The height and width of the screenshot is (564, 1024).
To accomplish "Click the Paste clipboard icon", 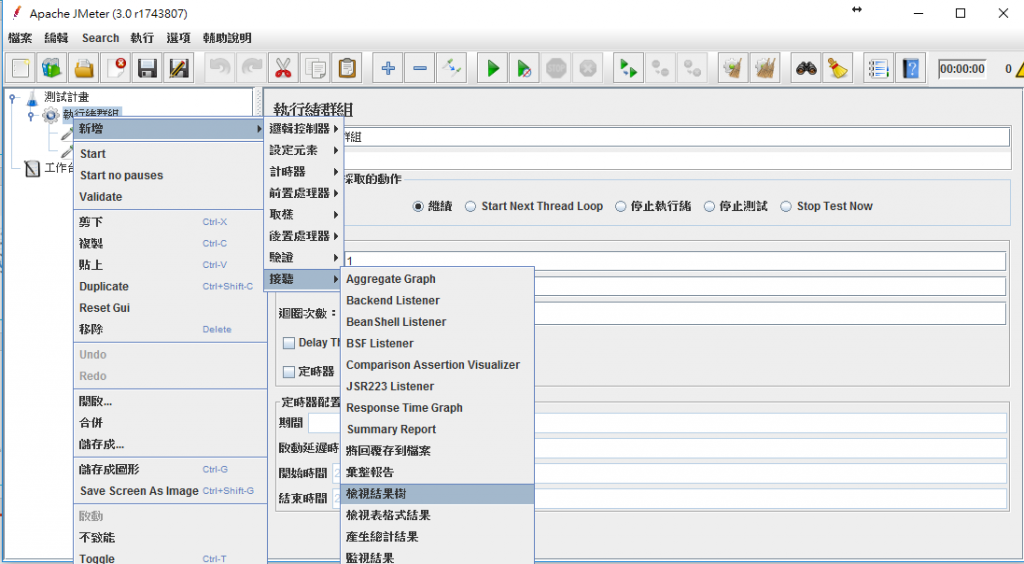I will 347,68.
